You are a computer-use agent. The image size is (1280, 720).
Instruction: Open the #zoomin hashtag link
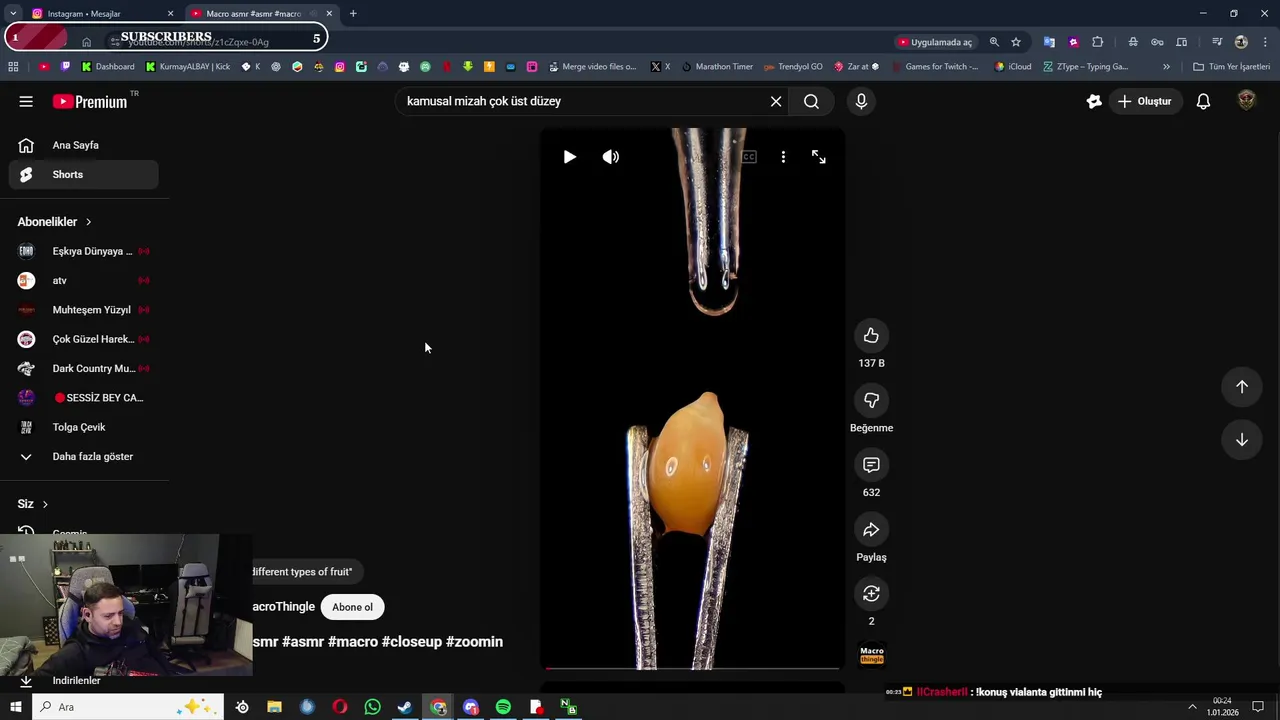[474, 642]
